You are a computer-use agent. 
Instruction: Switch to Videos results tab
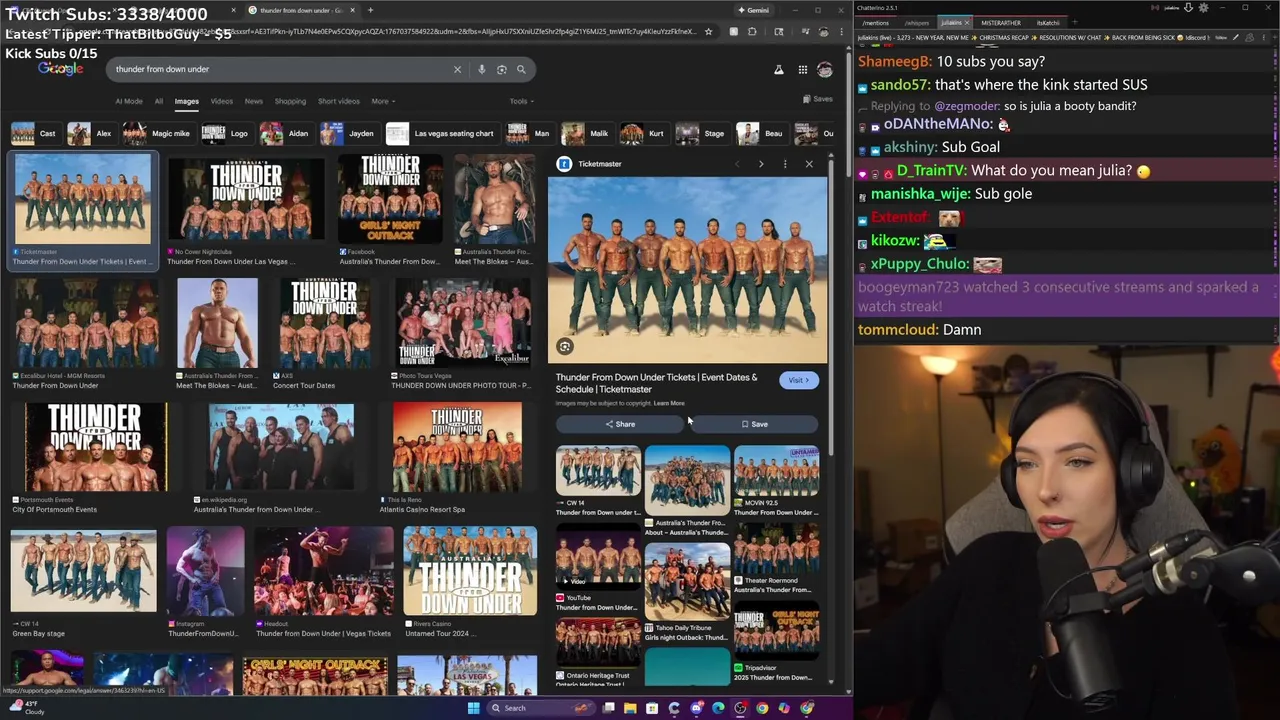(221, 101)
